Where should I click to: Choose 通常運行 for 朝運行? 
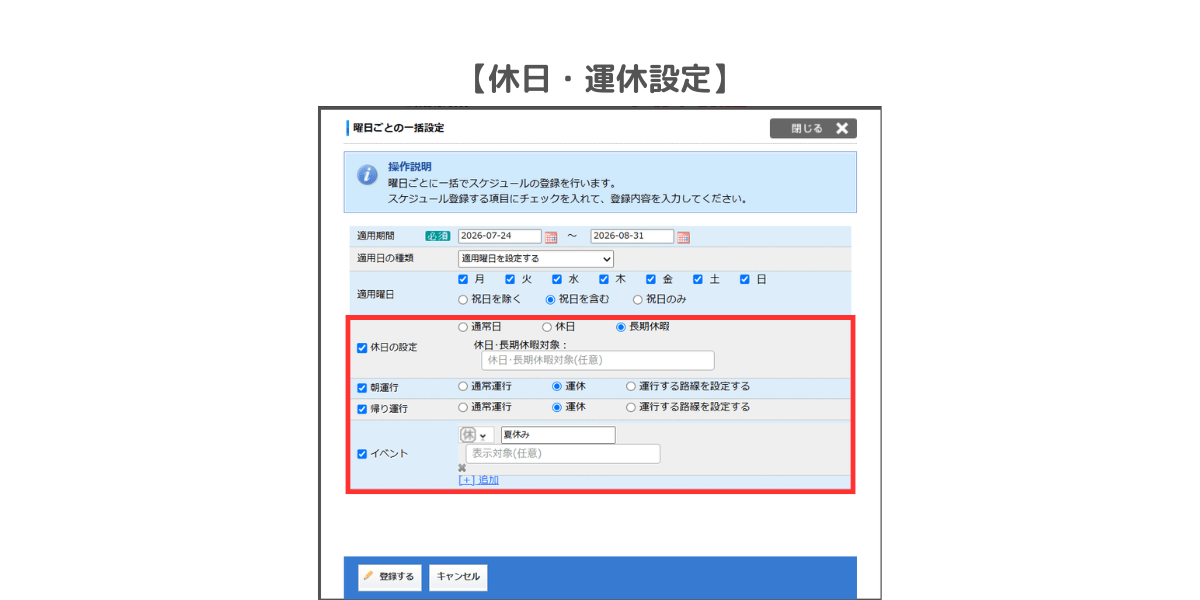[x=463, y=386]
